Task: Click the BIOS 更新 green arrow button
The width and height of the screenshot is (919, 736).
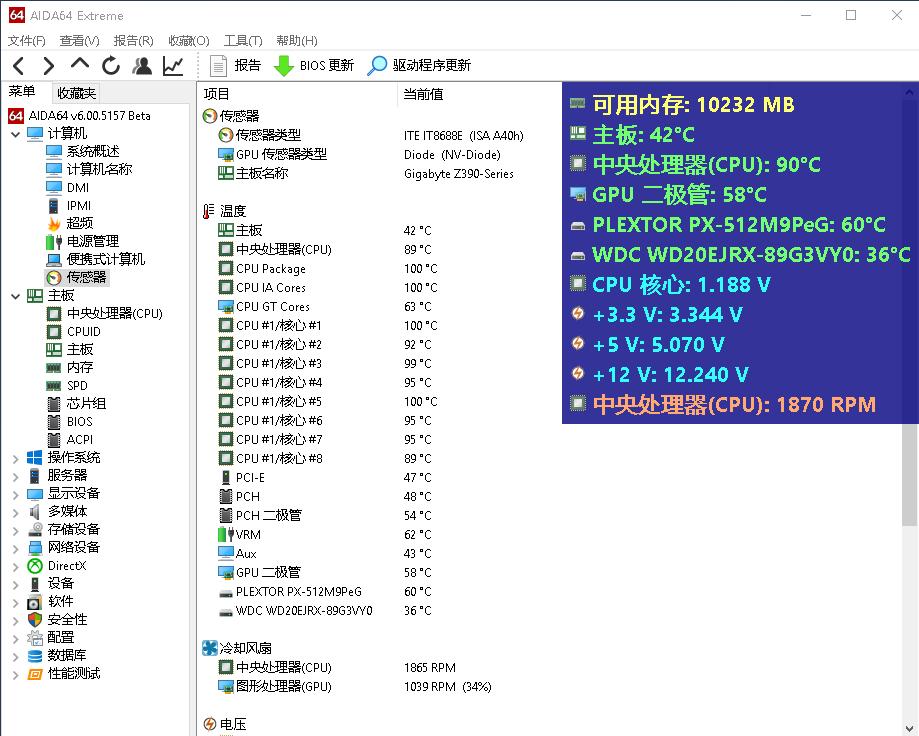Action: click(314, 66)
